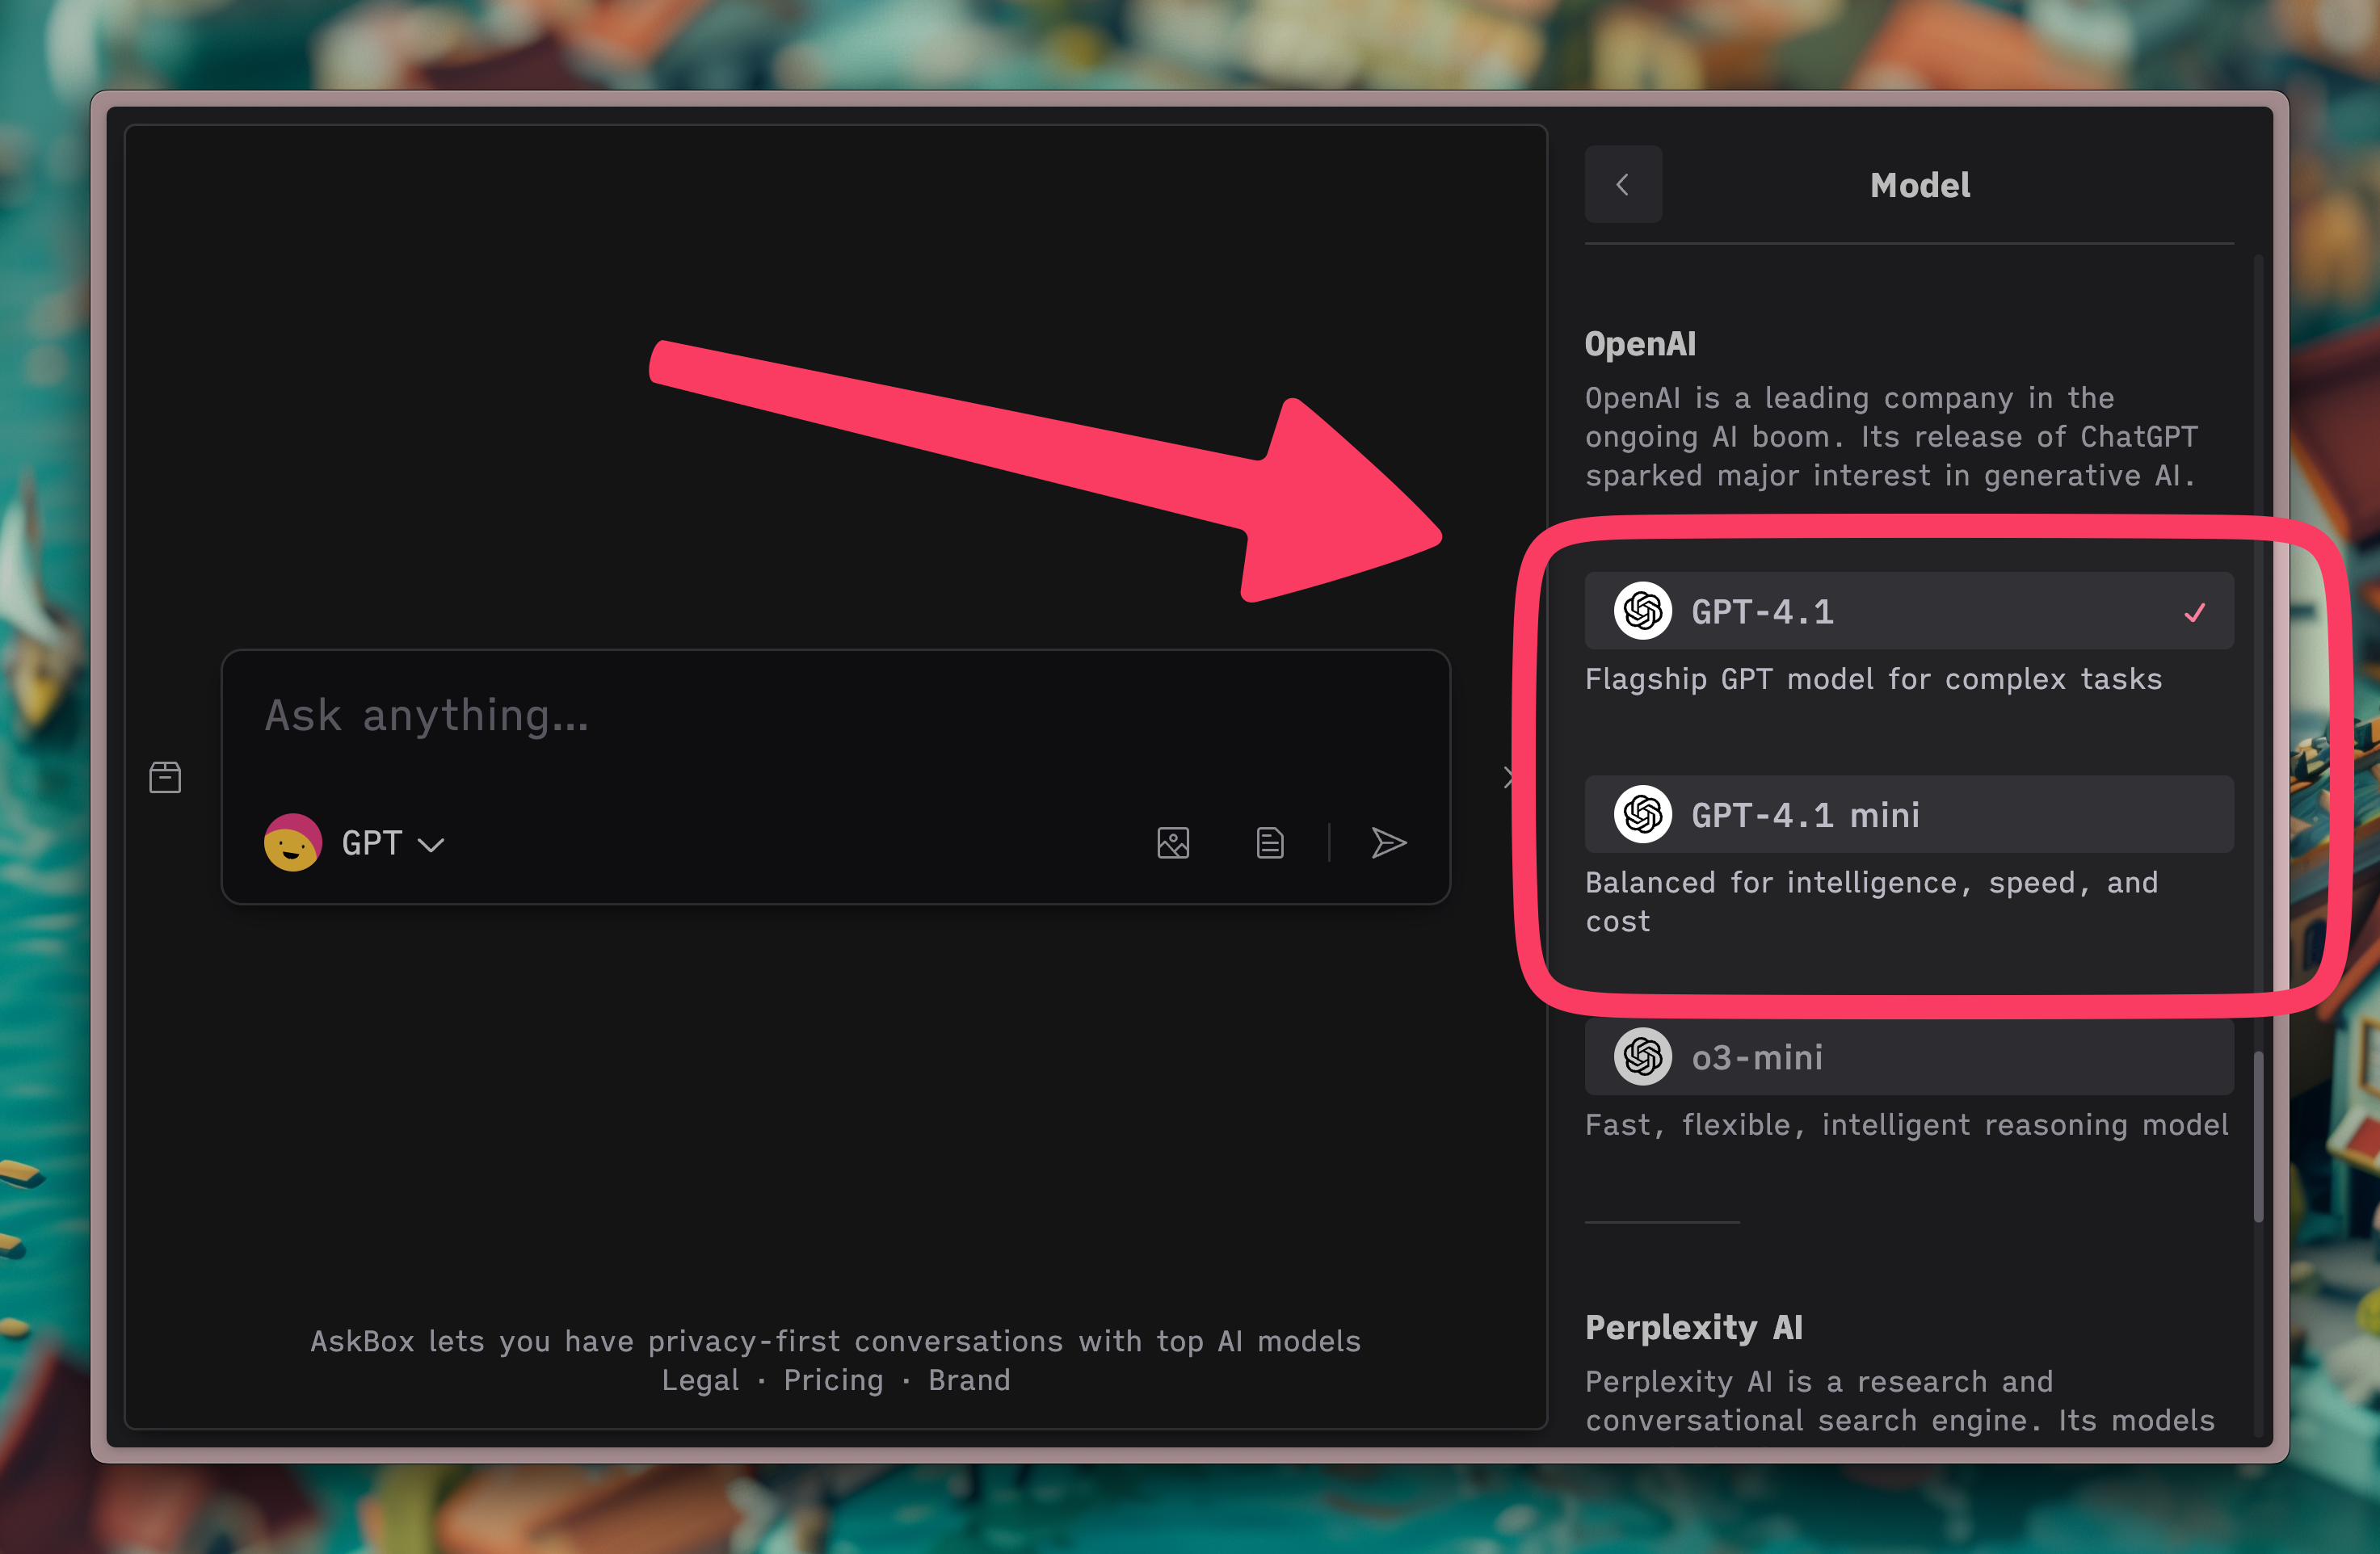Click 'Flagship GPT model for complex tasks' text
This screenshot has width=2380, height=1554.
point(1873,679)
